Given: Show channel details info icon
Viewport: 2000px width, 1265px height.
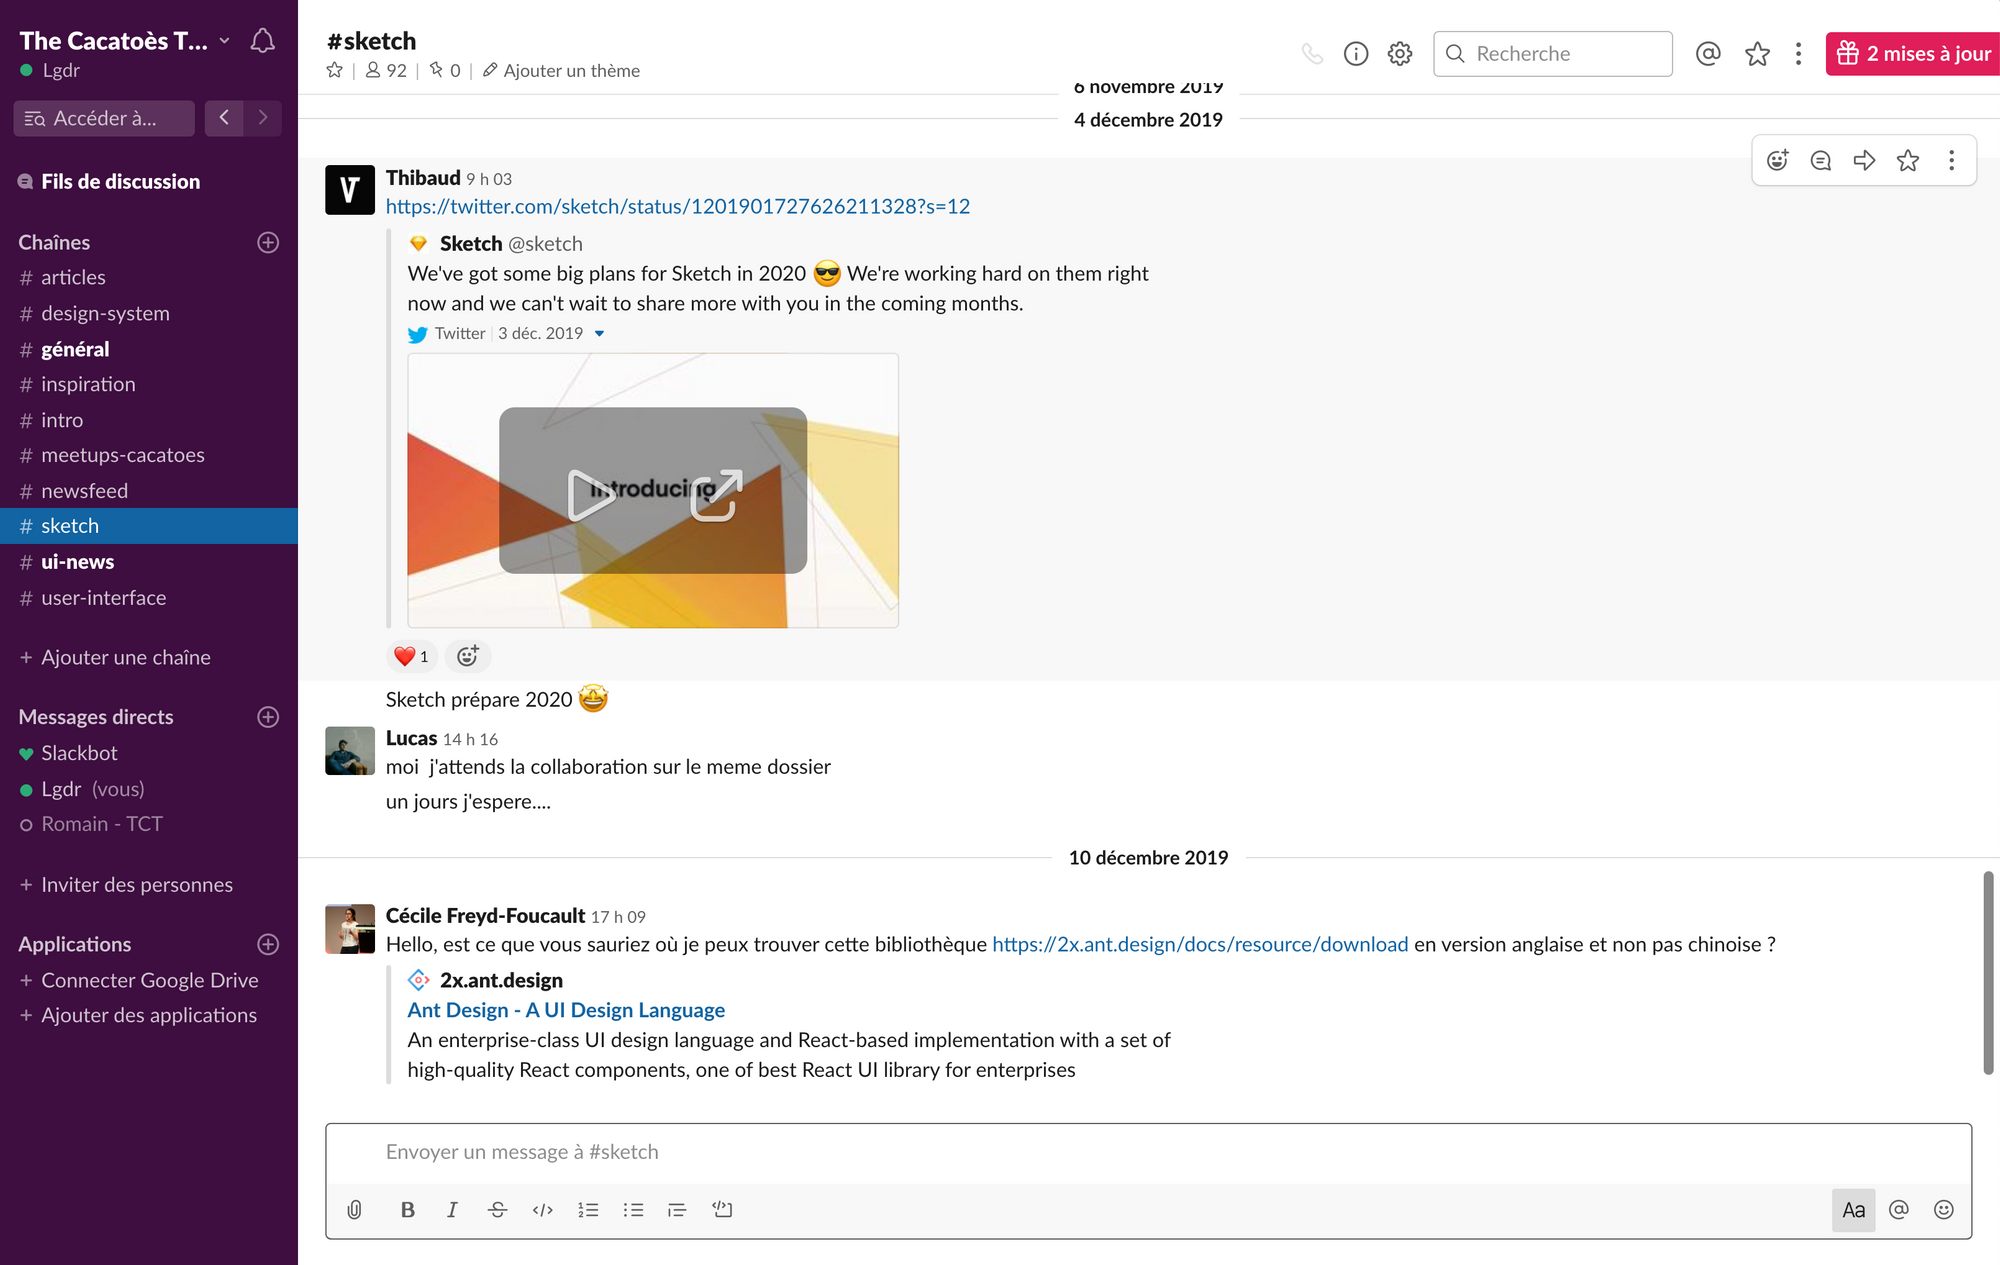Looking at the screenshot, I should click(1356, 54).
